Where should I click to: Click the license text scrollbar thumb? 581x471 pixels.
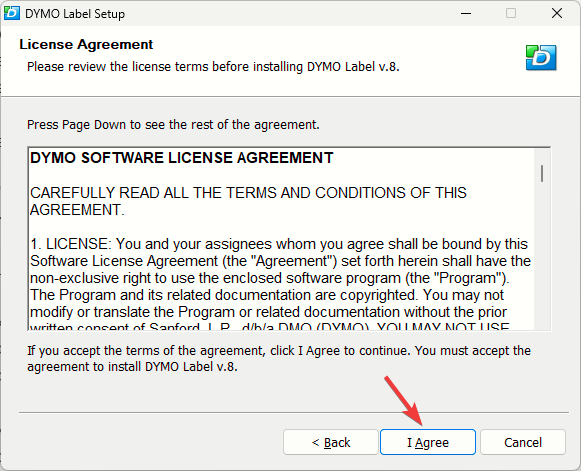click(542, 173)
